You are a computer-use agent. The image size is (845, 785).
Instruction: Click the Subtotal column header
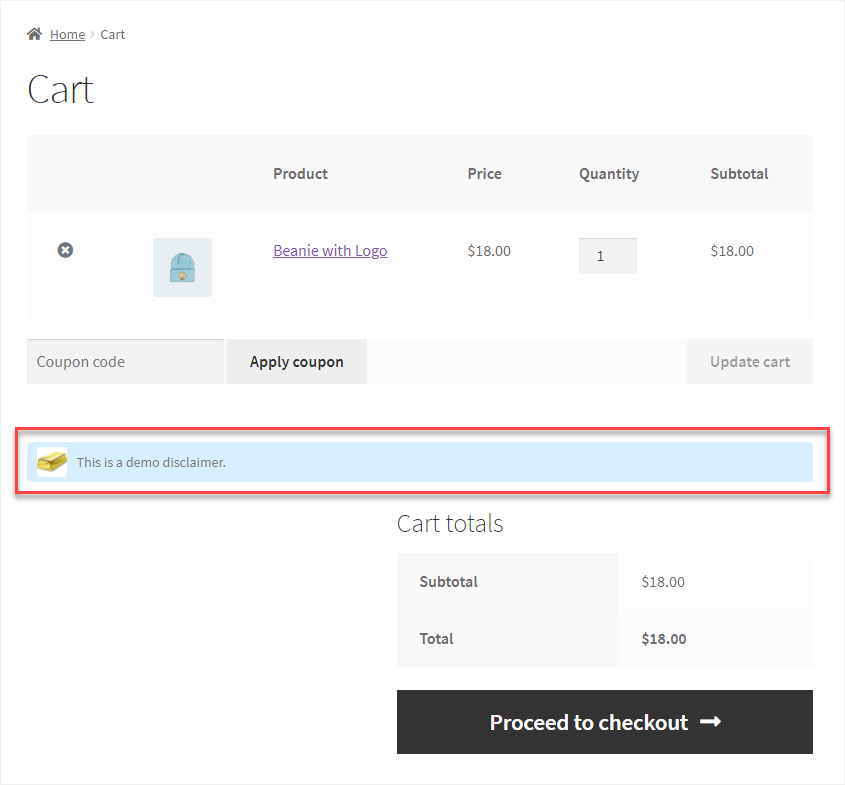(x=739, y=173)
